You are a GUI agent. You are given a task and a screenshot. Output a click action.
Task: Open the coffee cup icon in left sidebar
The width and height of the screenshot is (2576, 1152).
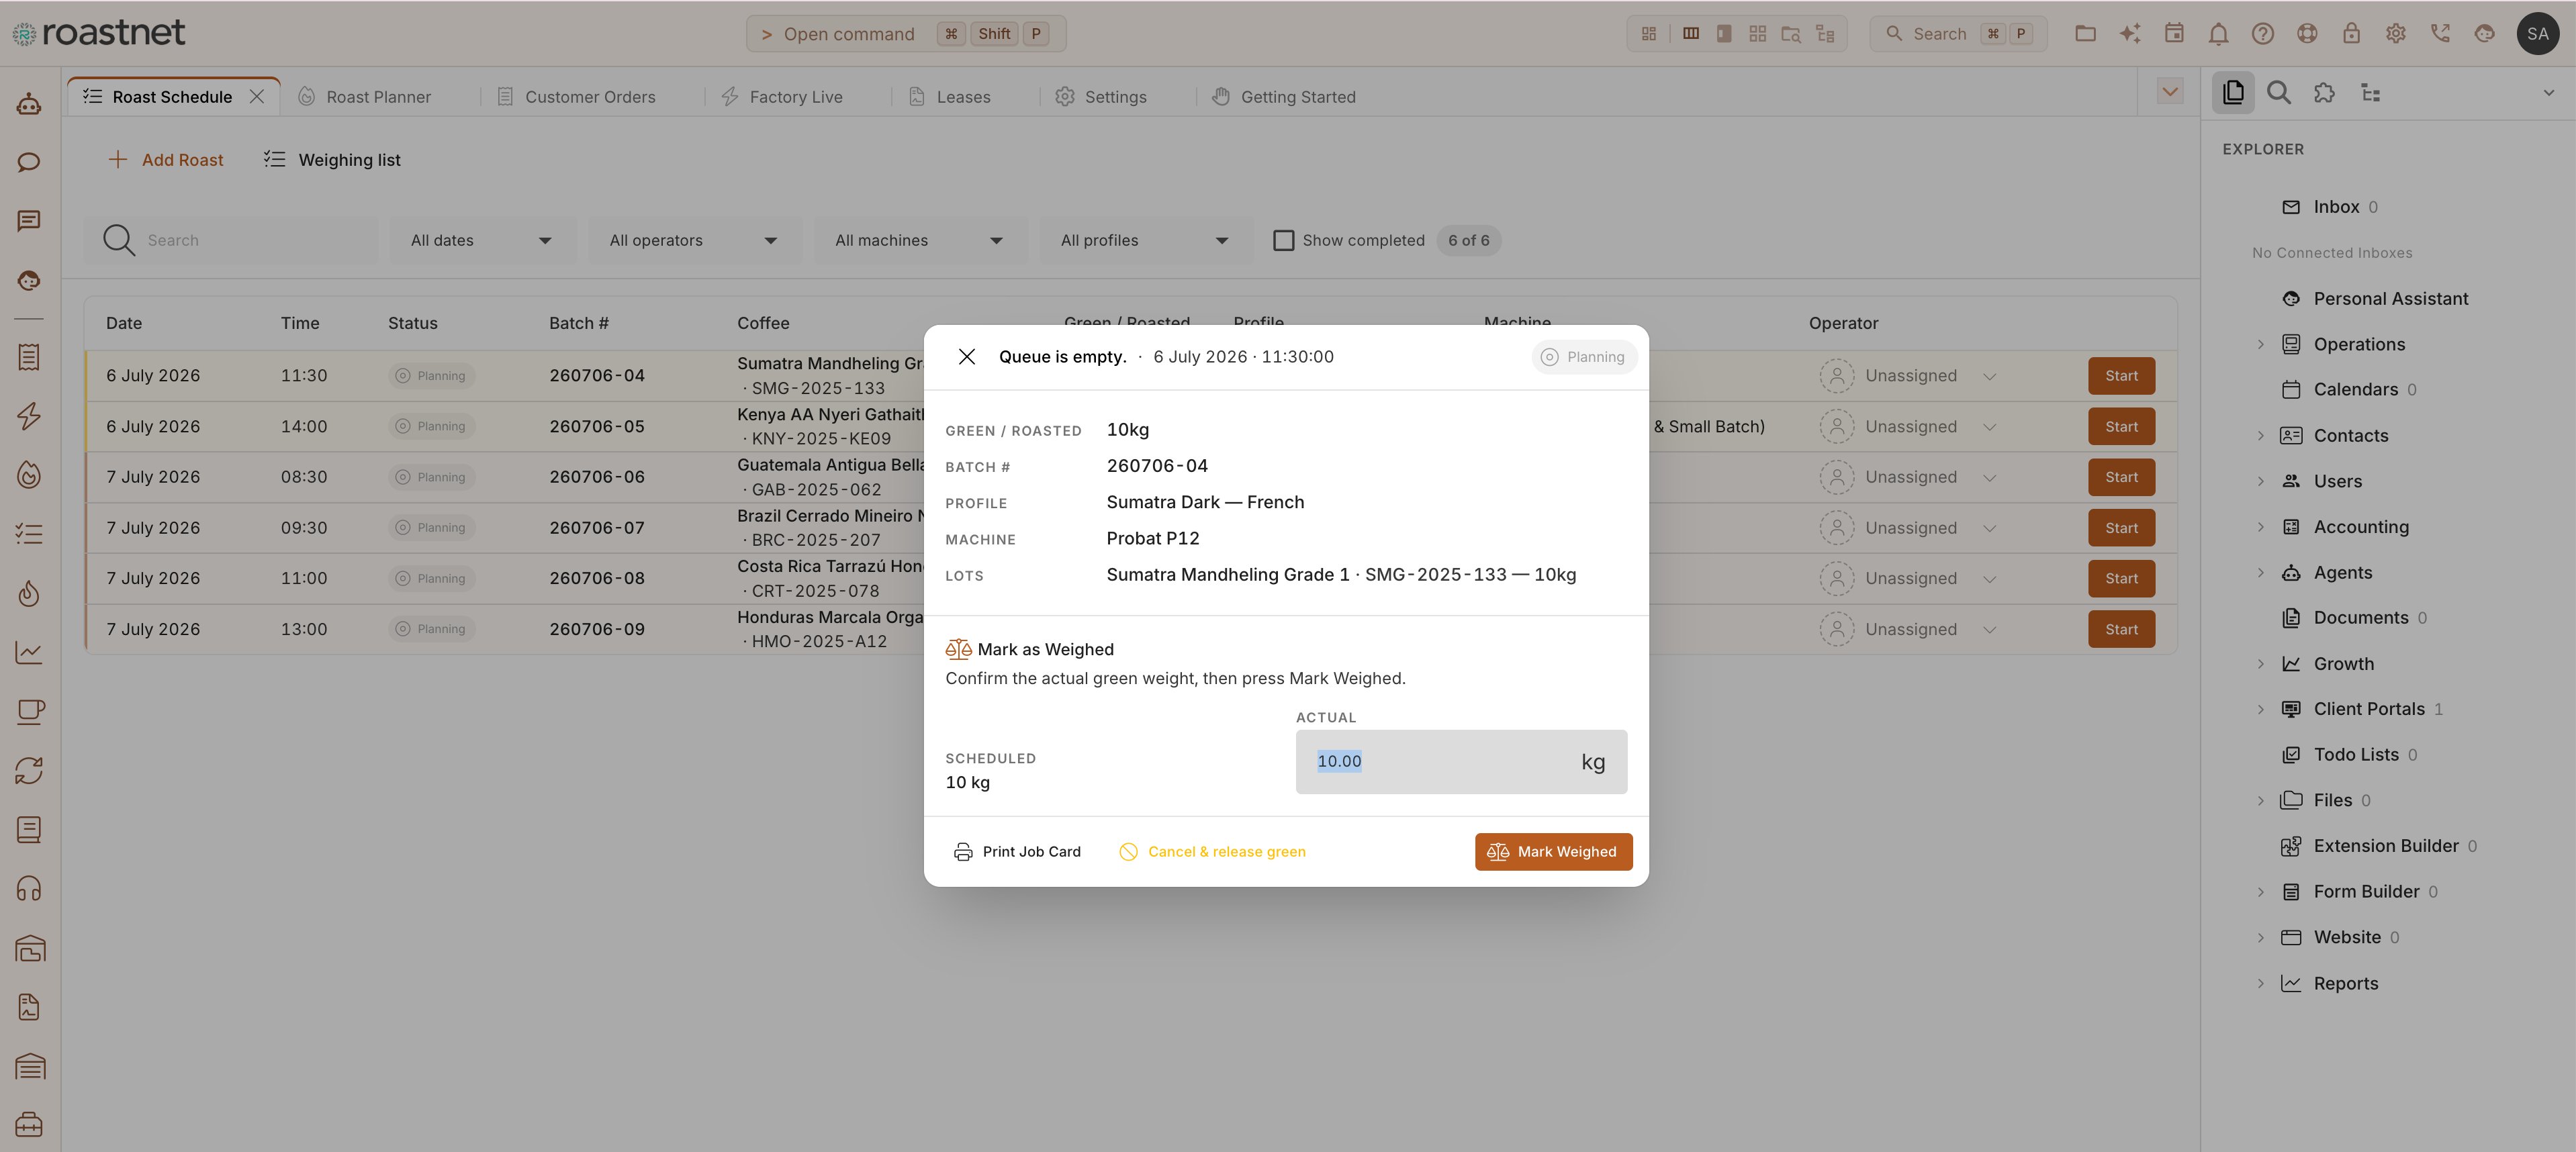coord(29,712)
